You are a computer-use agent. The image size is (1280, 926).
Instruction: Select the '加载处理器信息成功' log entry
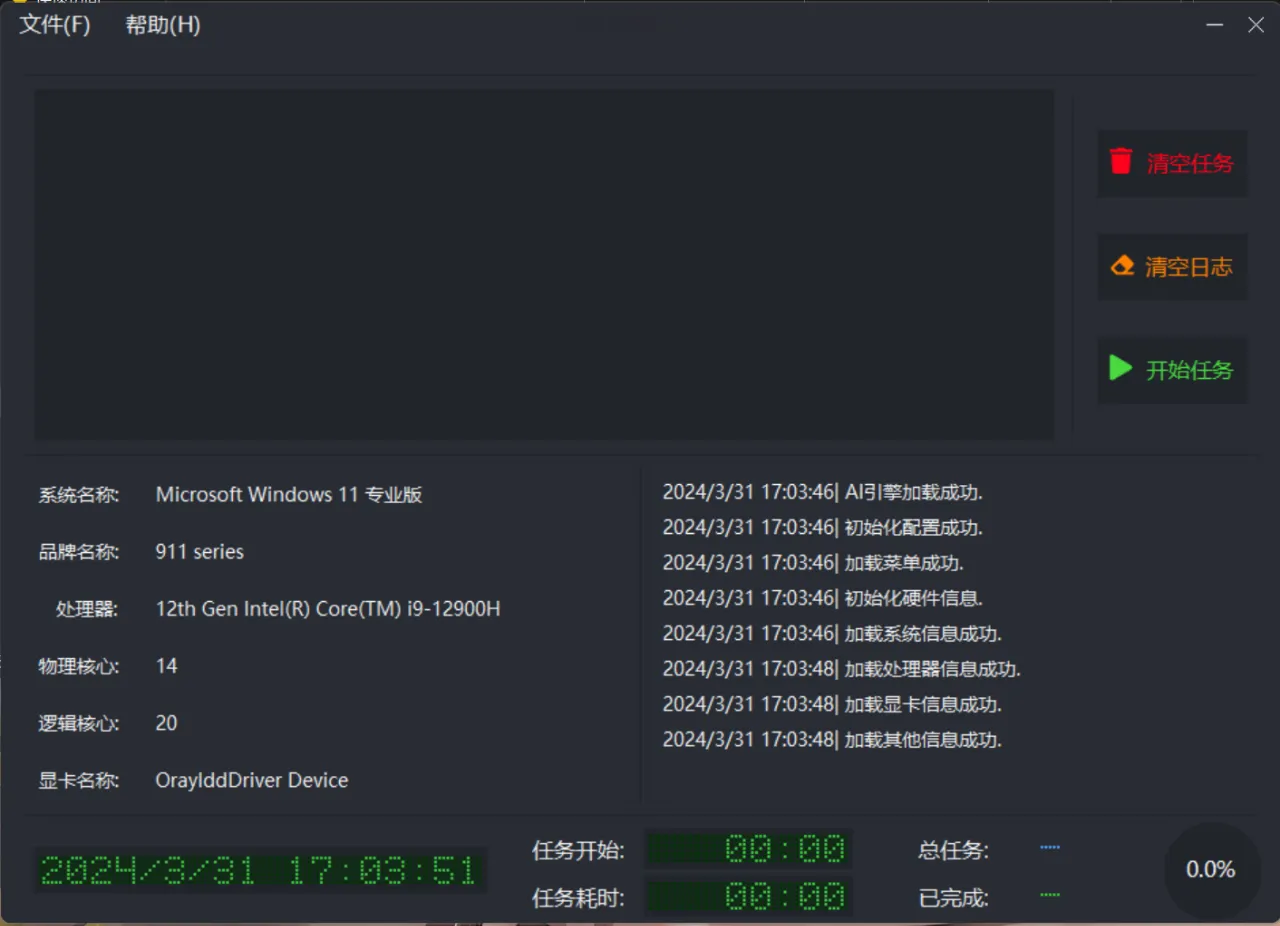click(x=841, y=669)
